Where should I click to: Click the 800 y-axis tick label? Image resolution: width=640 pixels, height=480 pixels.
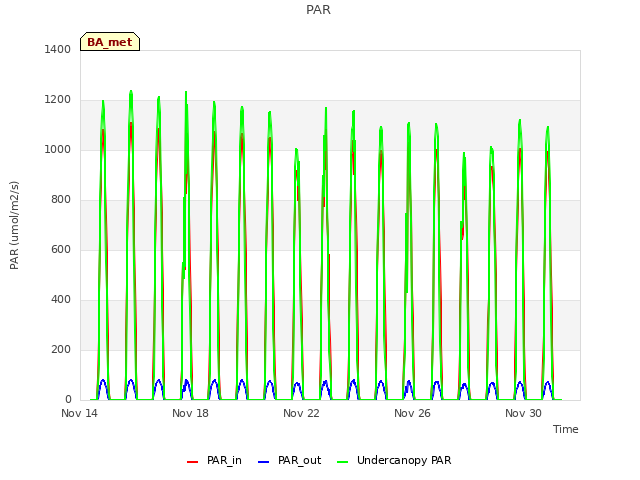click(61, 200)
